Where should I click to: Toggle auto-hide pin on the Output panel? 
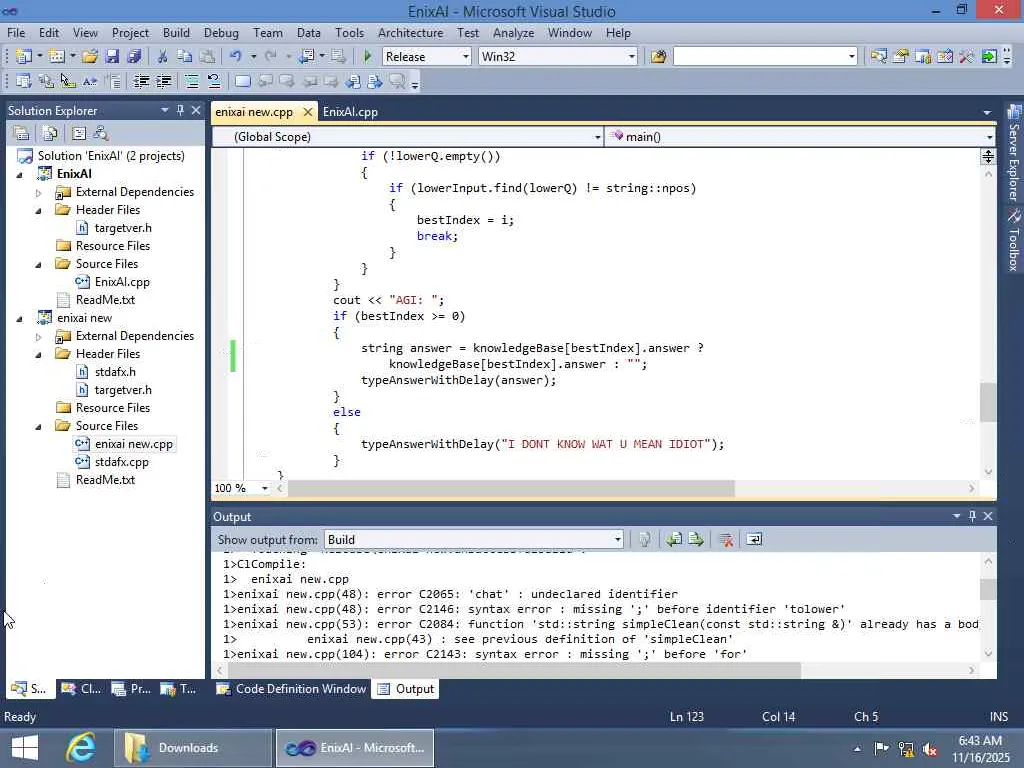click(972, 517)
